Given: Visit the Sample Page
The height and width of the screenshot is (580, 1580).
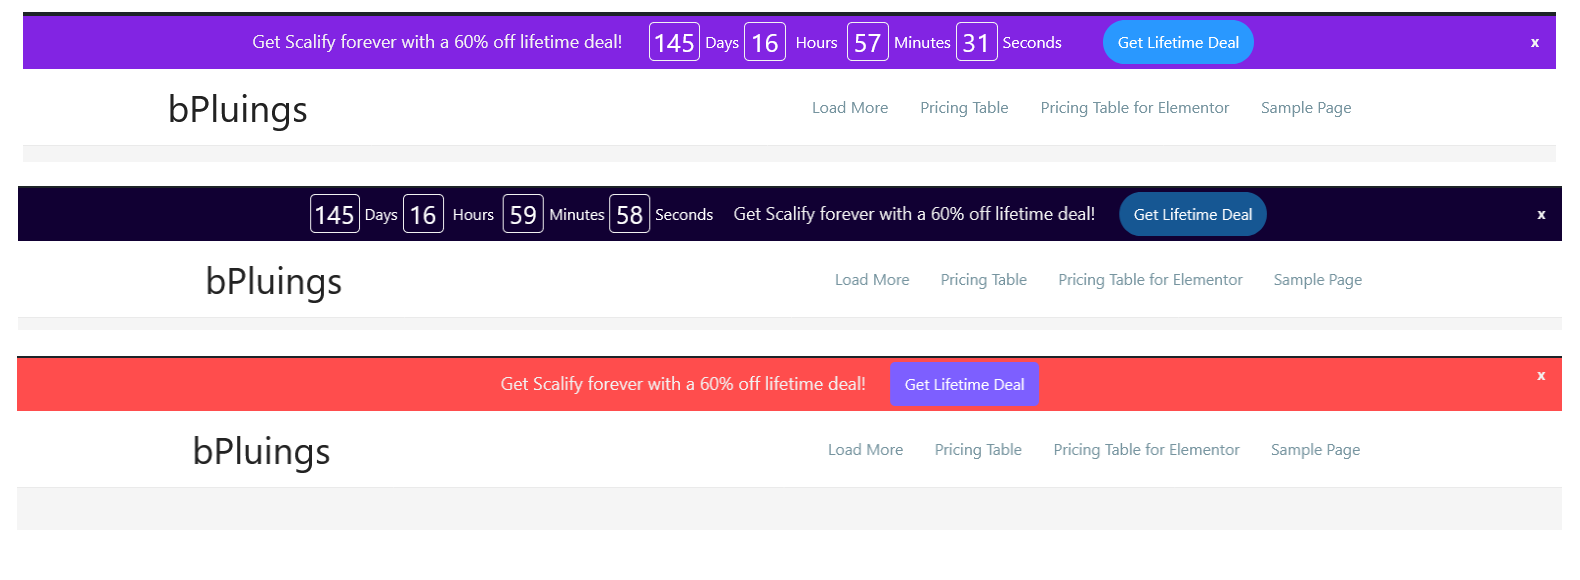Looking at the screenshot, I should [1305, 107].
